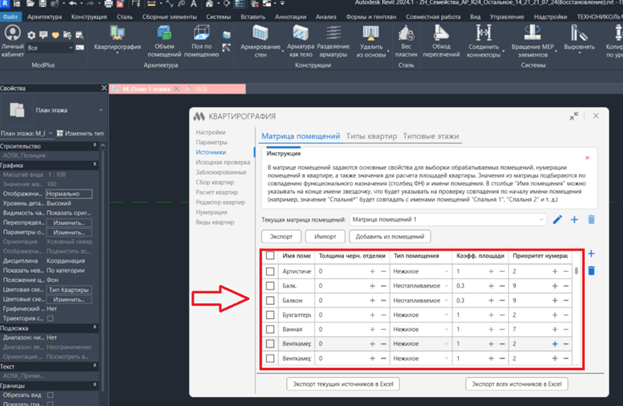Viewport: 623px width, 406px height.
Task: Increase Приоритет нумерации for Ванная row
Action: [x=555, y=329]
